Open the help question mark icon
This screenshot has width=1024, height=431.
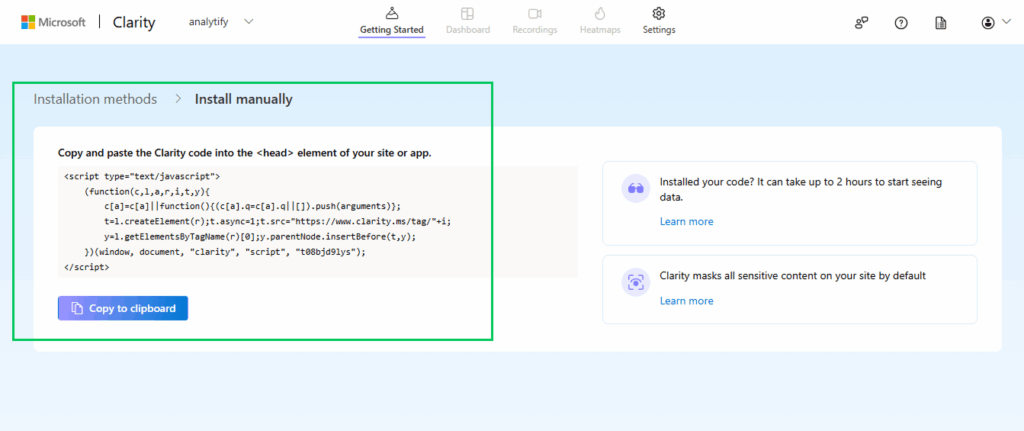[x=901, y=23]
